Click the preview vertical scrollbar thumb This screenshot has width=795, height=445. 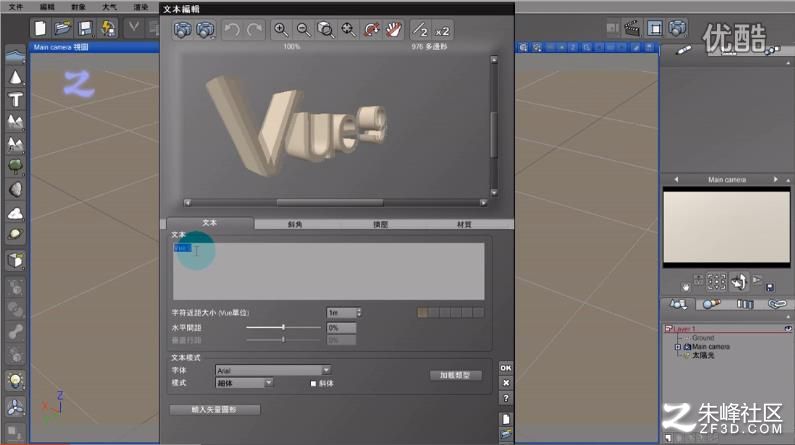[494, 134]
